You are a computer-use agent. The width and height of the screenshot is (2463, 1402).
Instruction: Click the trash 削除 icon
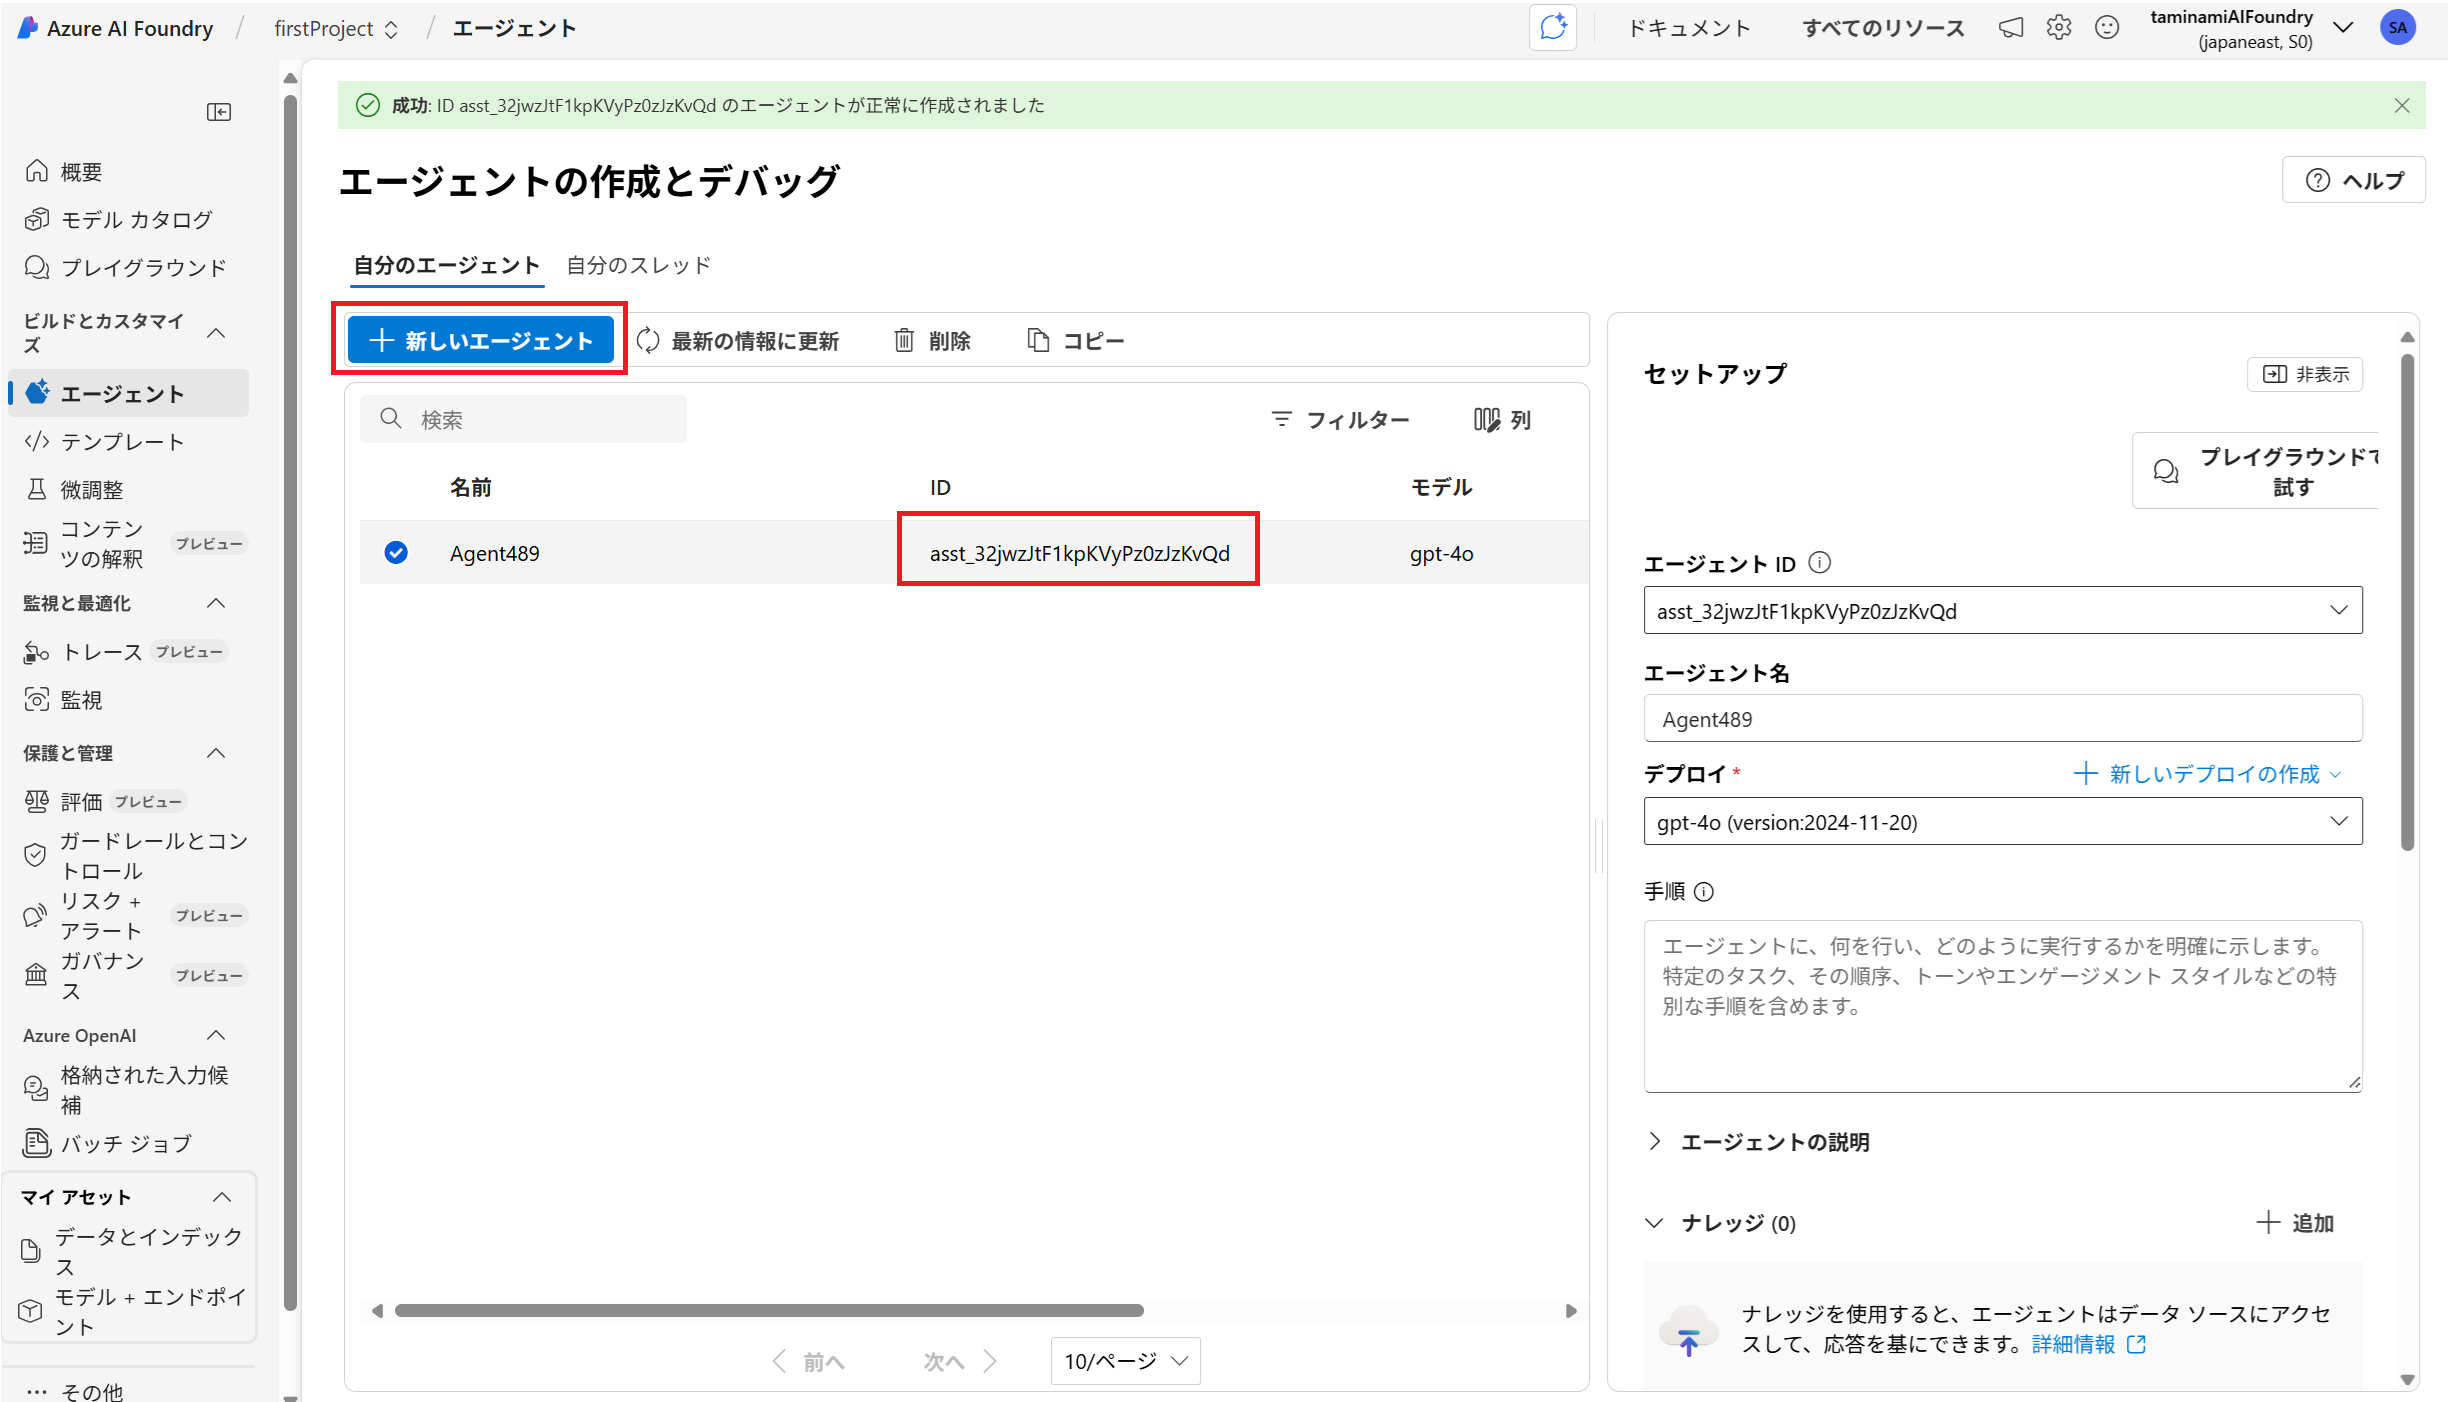(904, 341)
